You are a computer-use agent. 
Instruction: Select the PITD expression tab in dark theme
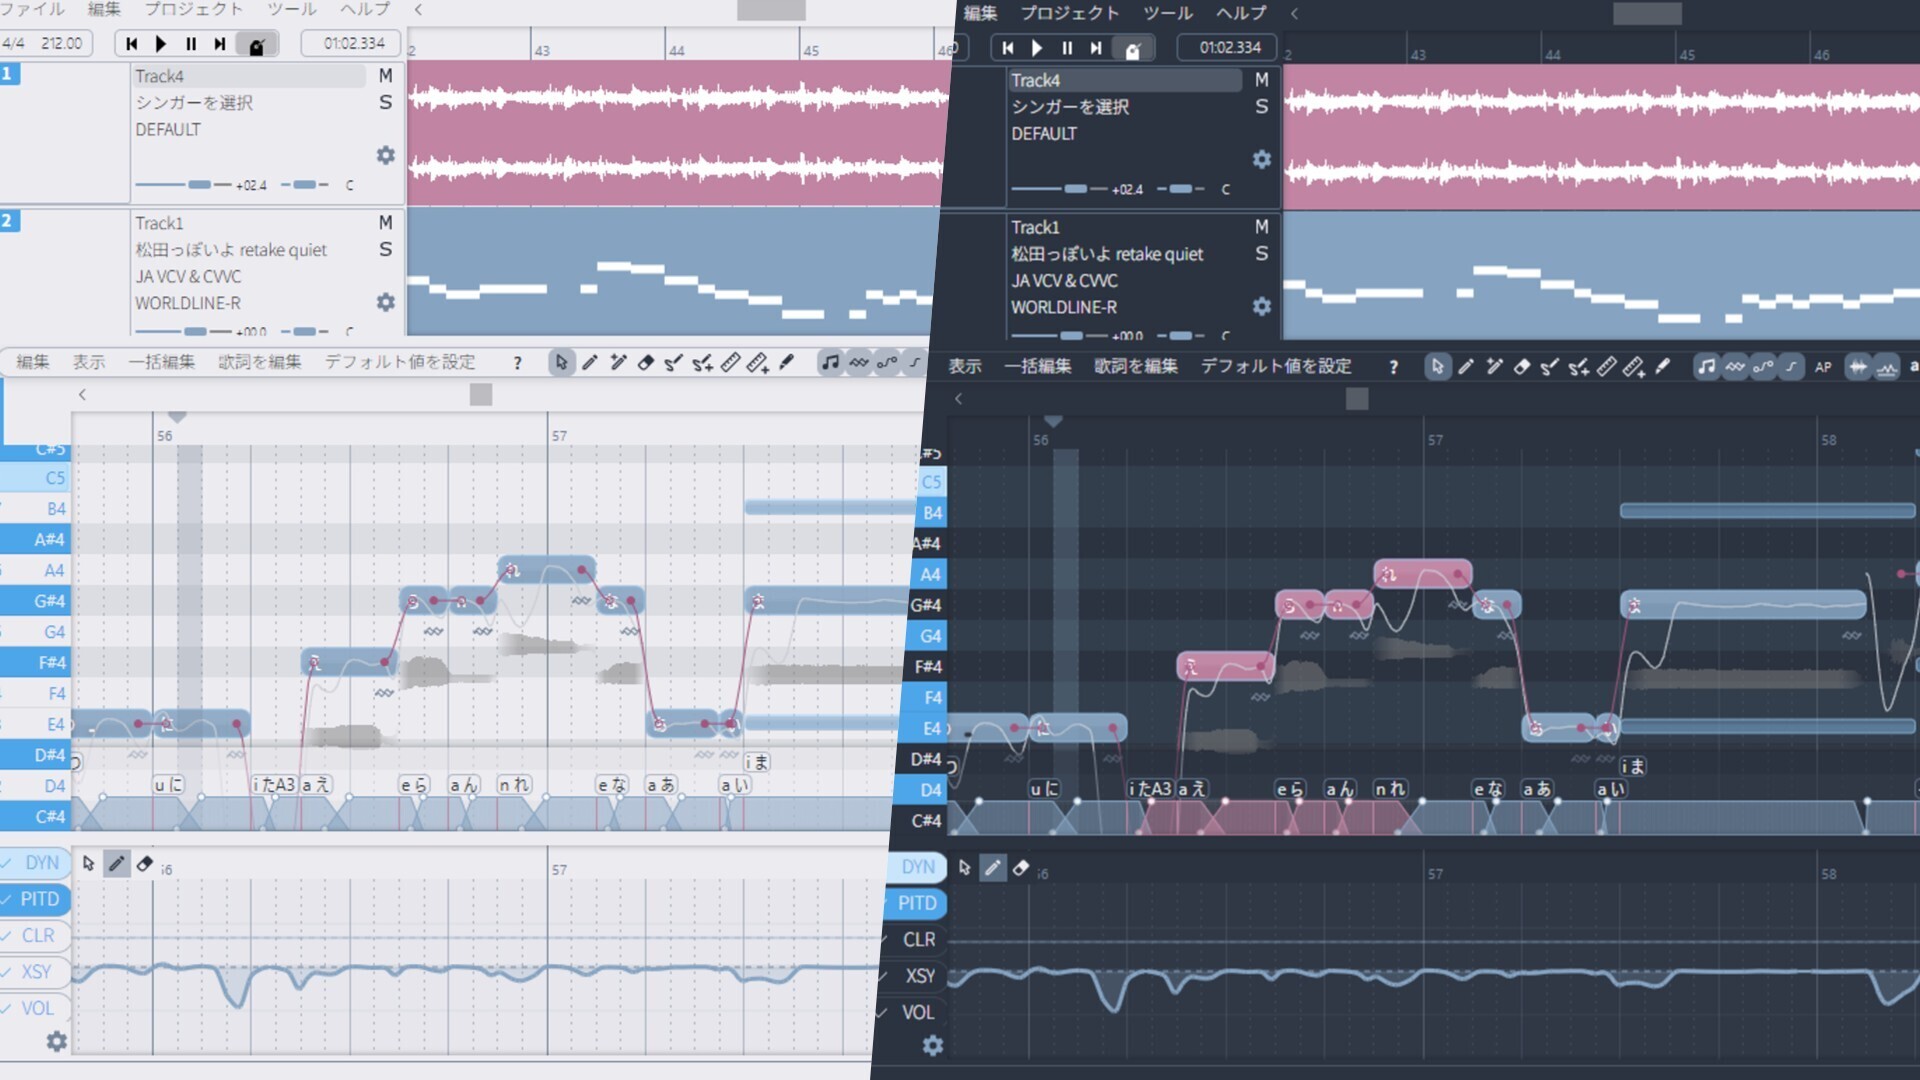[x=917, y=904]
